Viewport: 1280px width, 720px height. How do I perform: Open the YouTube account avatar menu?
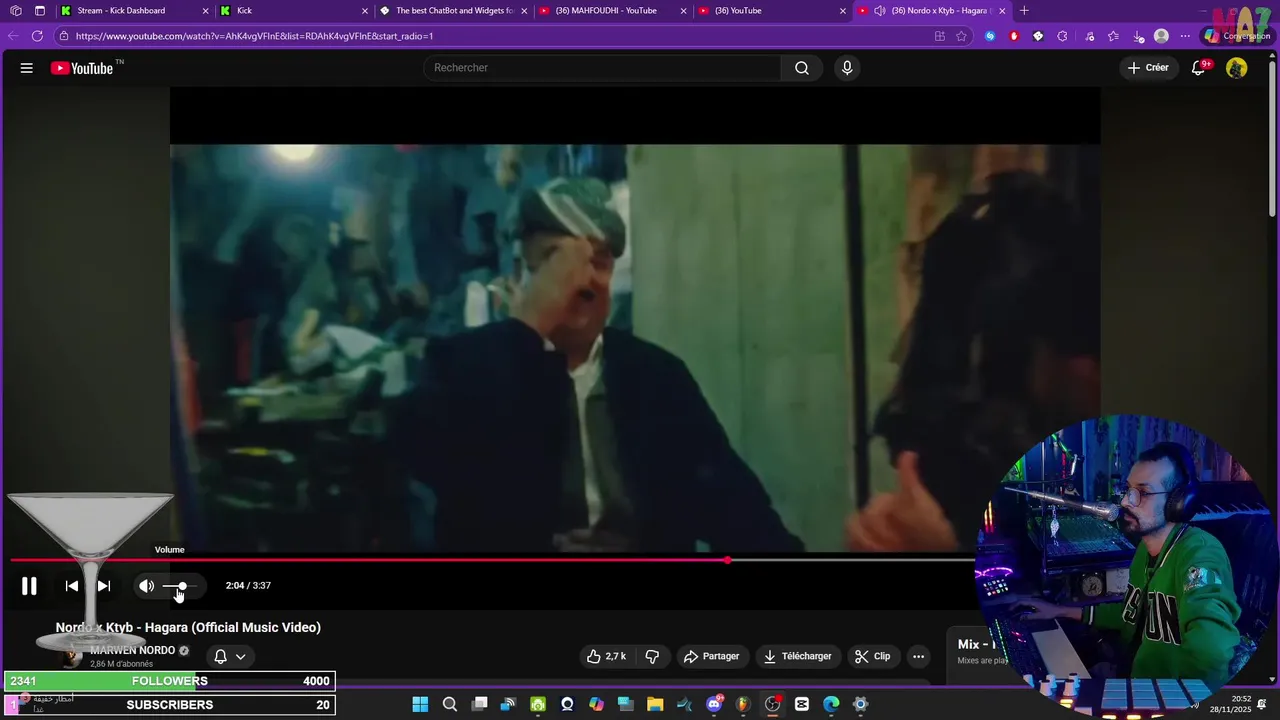click(1237, 68)
